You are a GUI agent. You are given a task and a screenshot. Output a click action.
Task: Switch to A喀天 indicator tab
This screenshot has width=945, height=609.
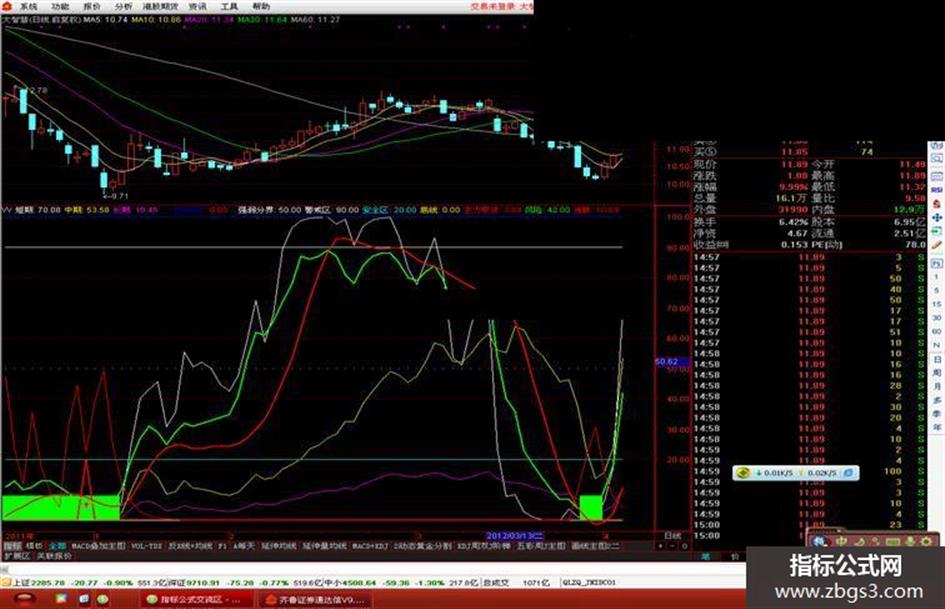point(243,546)
